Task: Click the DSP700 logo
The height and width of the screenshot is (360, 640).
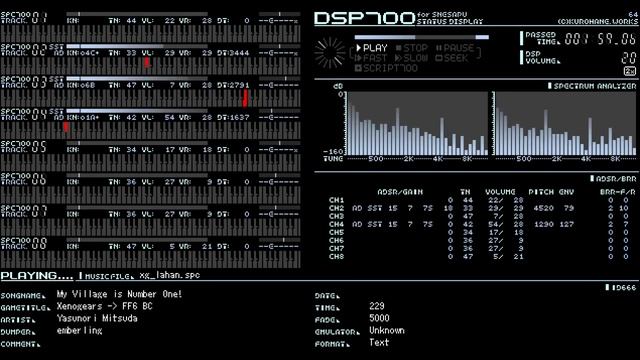Action: (x=364, y=18)
